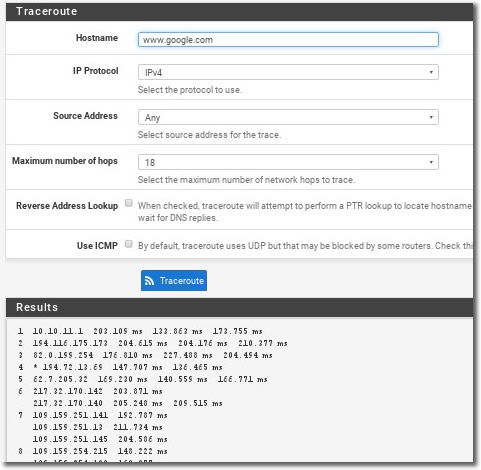Click the Traceroute panel header

(x=239, y=12)
